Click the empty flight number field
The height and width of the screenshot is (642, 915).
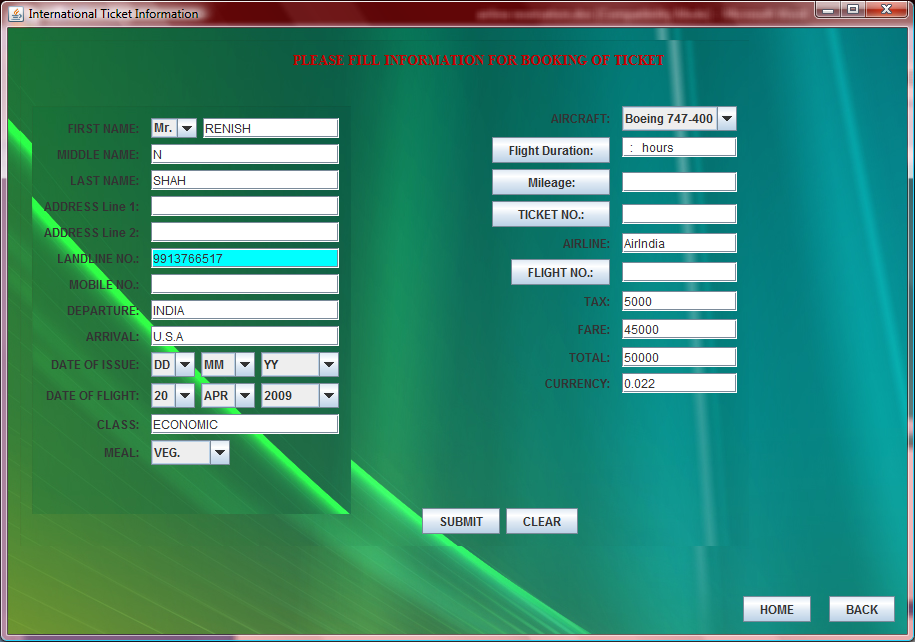tap(679, 272)
